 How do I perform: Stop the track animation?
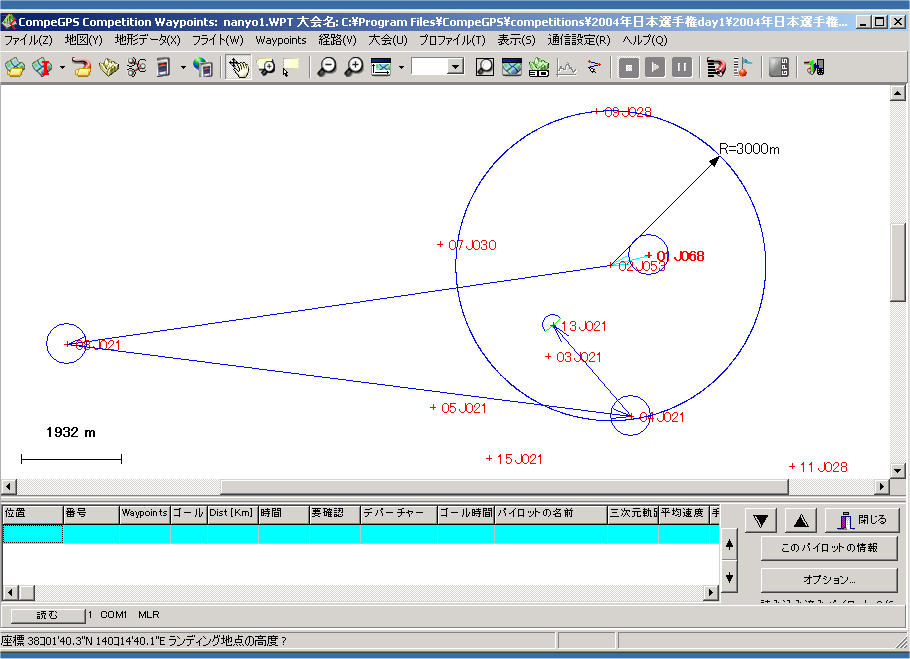[x=629, y=67]
